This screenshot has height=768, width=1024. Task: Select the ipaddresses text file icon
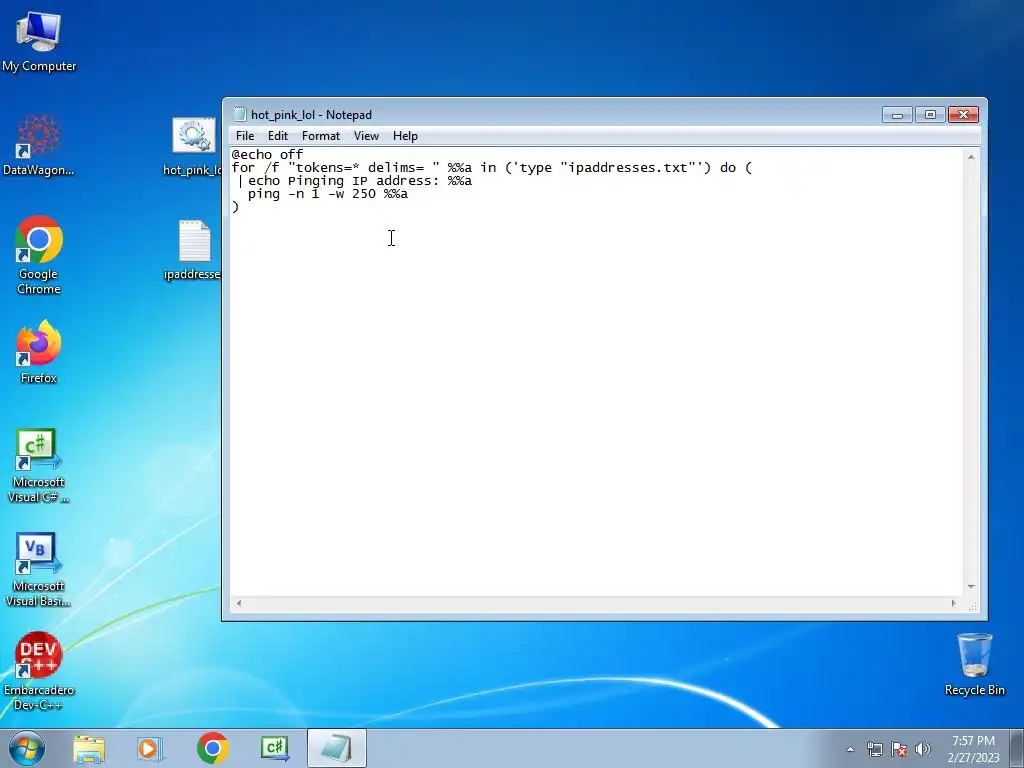tap(193, 250)
